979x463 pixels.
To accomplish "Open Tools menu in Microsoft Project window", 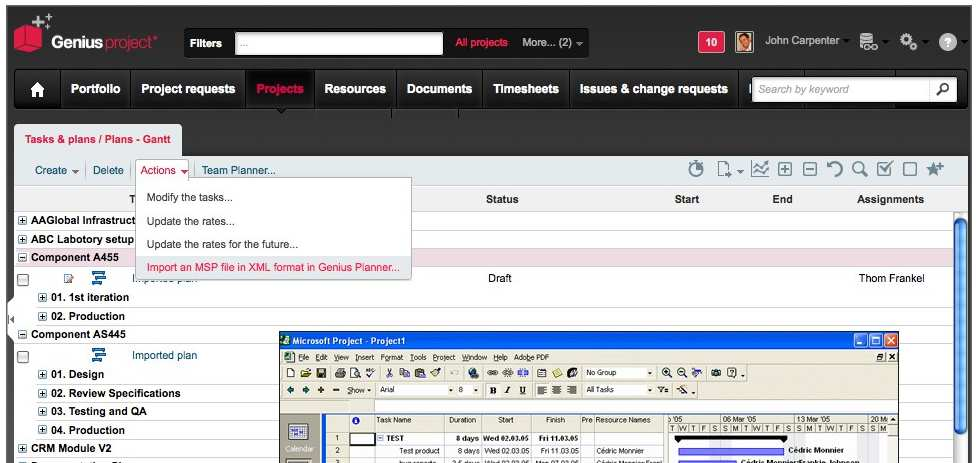I will point(418,358).
